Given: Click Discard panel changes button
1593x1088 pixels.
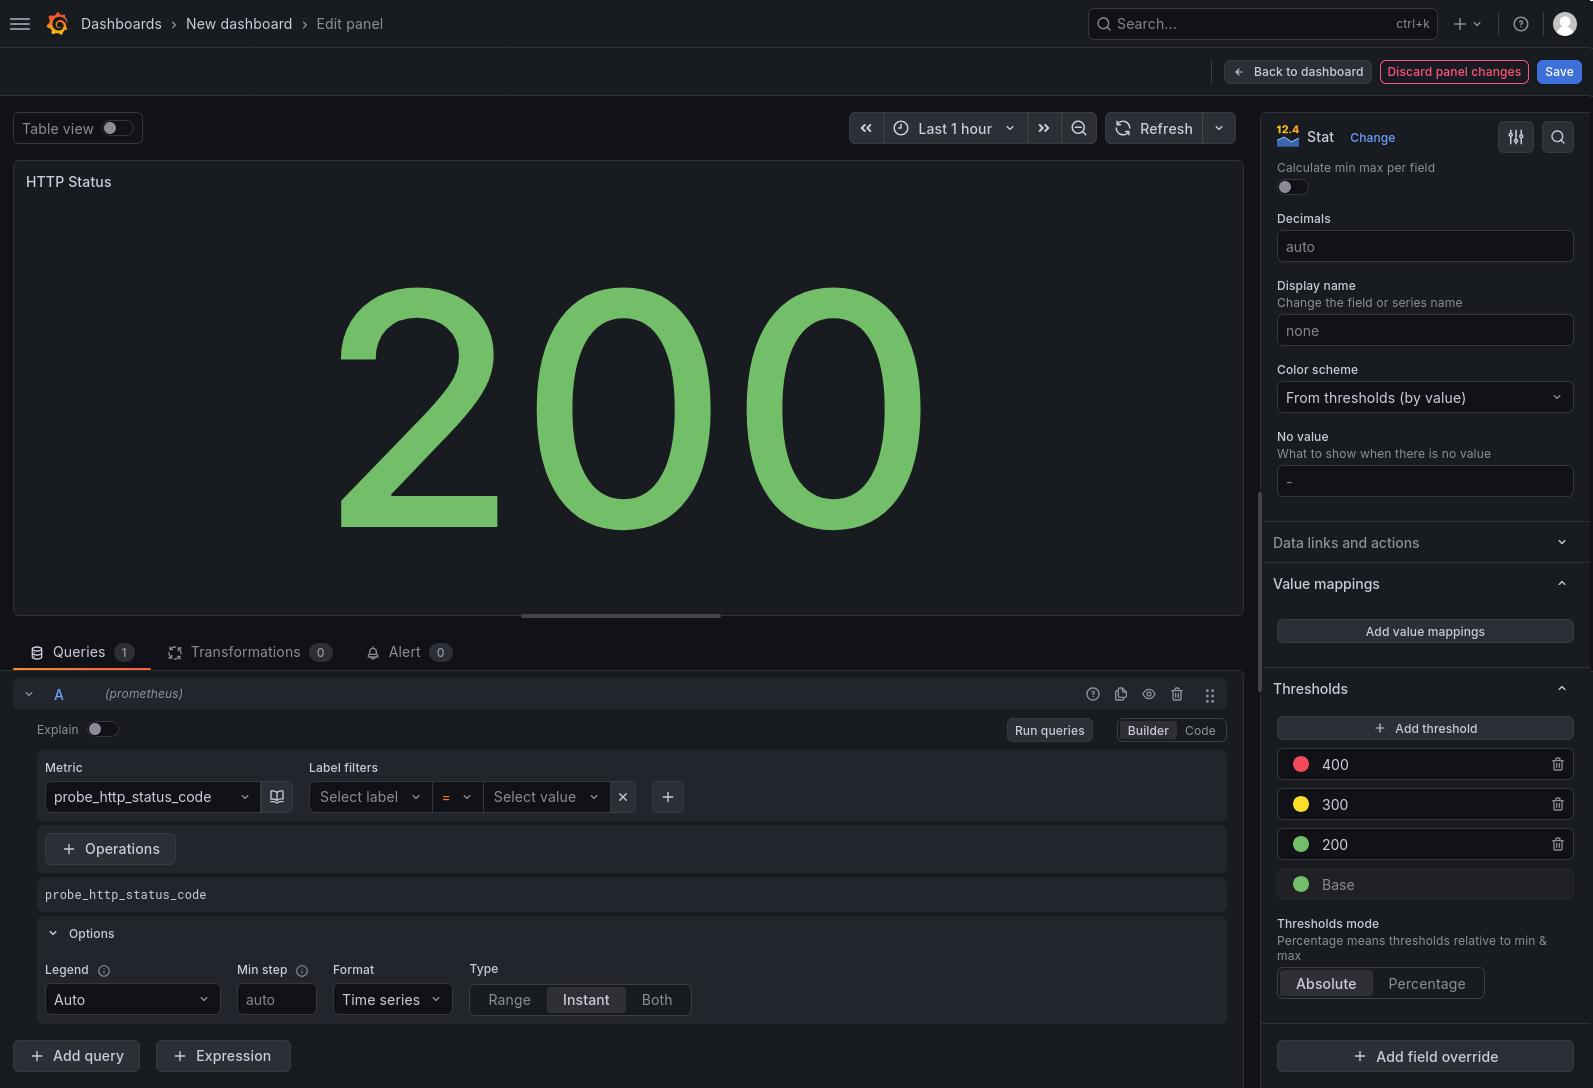Looking at the screenshot, I should click(1454, 72).
